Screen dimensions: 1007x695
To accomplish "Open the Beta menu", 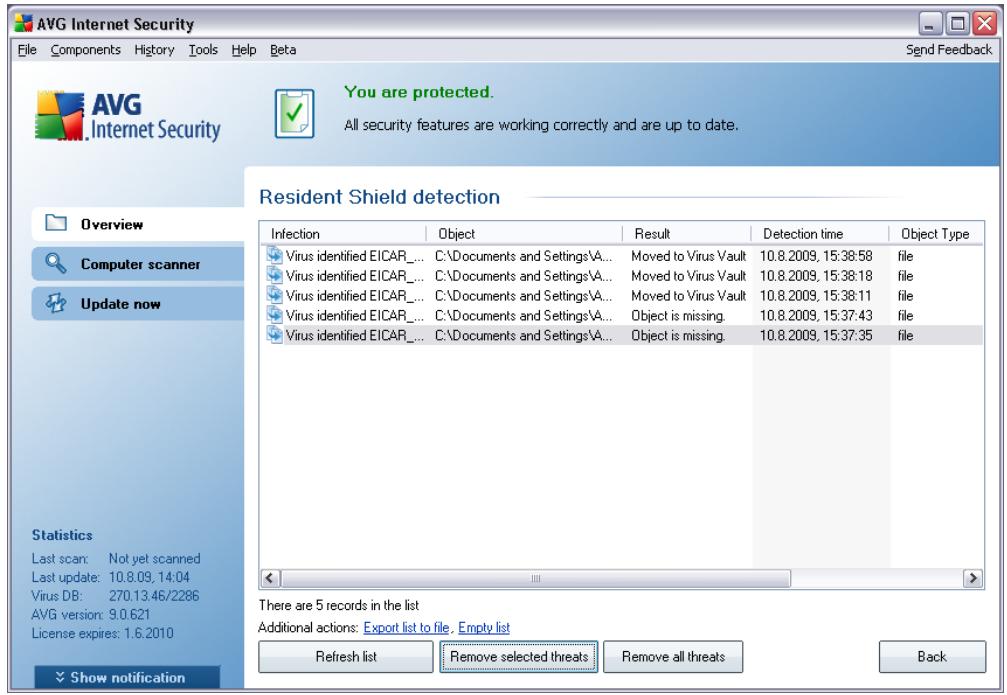I will (x=283, y=49).
